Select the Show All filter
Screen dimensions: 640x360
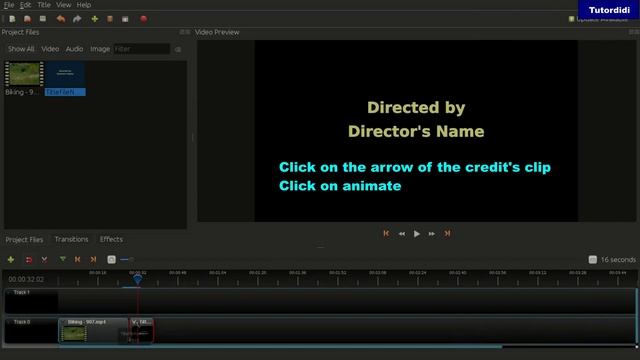click(x=21, y=49)
